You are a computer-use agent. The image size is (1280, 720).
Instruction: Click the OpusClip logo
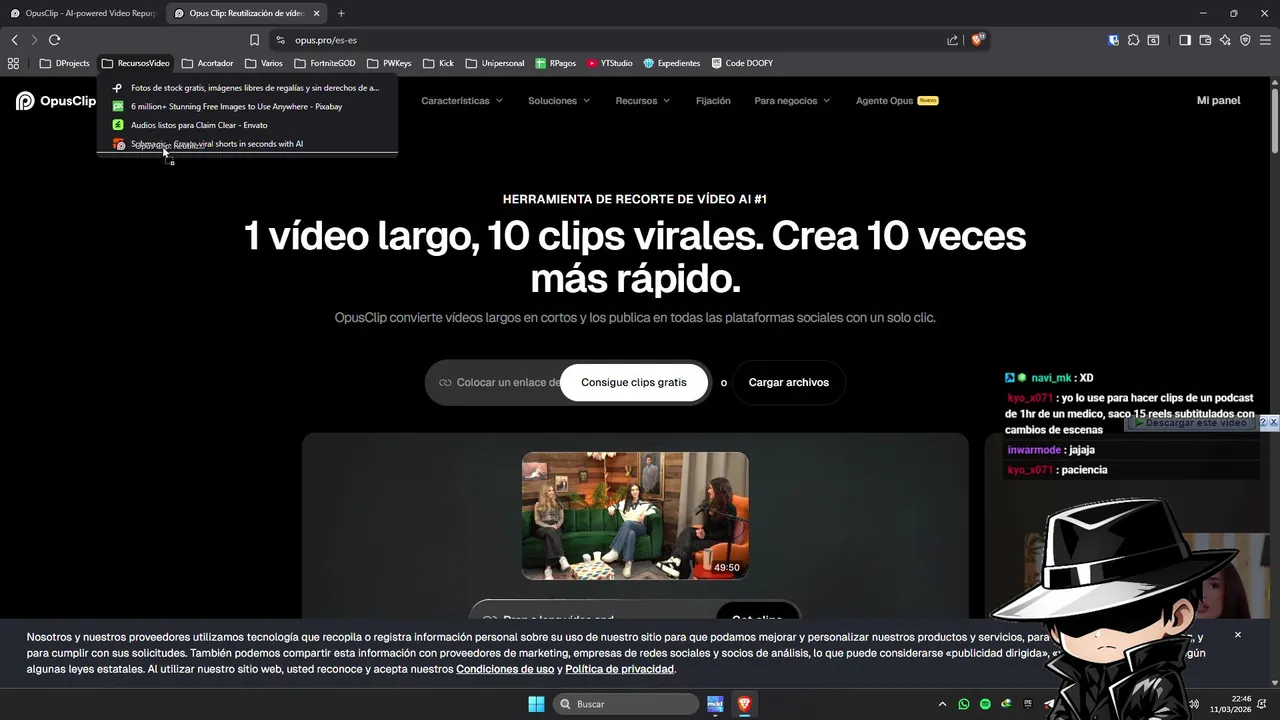56,101
